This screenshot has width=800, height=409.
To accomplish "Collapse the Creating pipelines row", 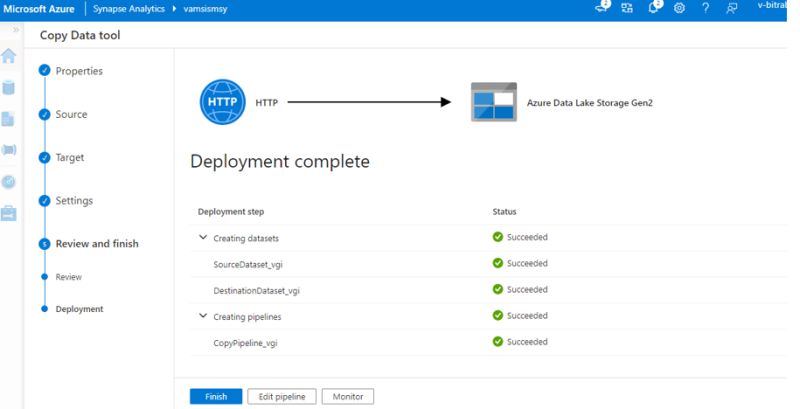I will [203, 316].
